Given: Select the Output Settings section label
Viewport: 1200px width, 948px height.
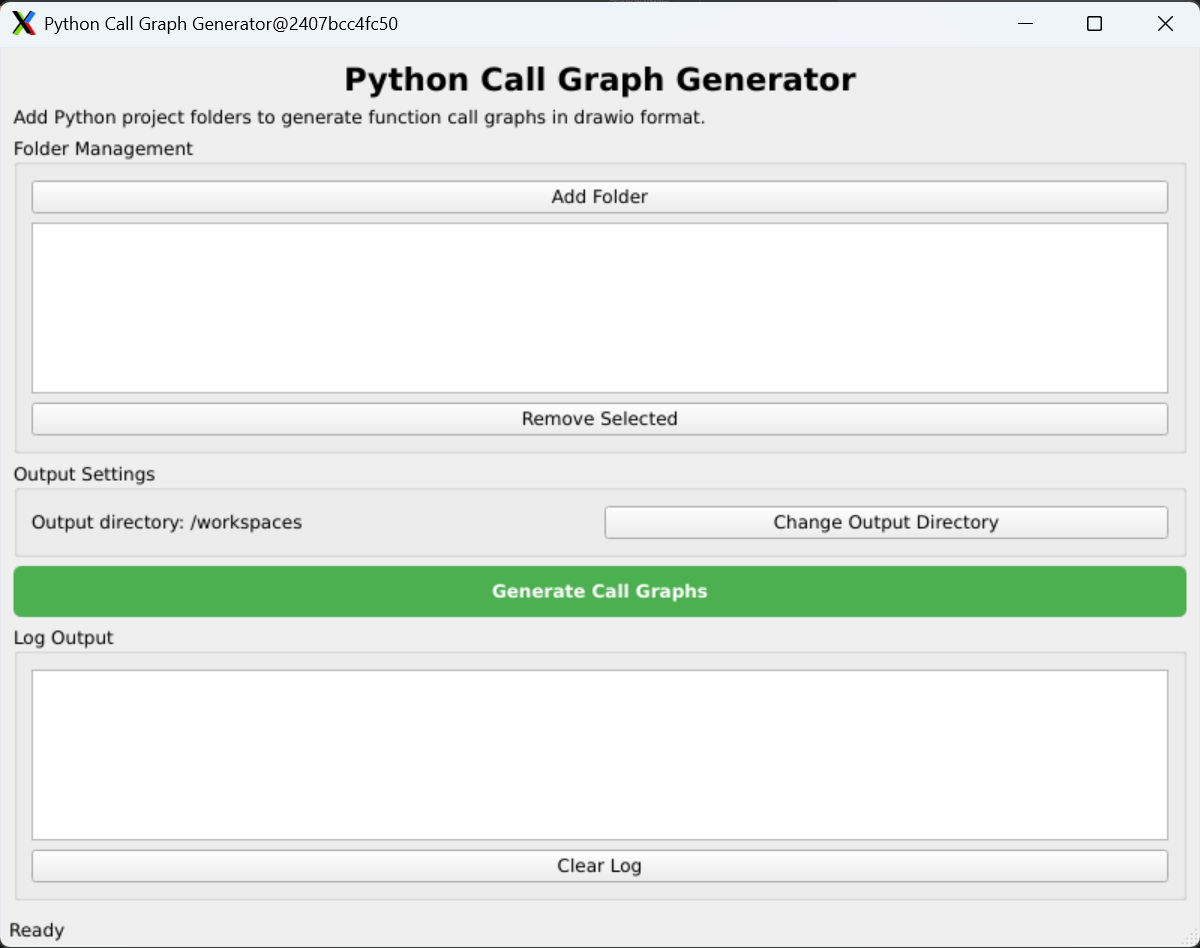Looking at the screenshot, I should click(x=84, y=474).
